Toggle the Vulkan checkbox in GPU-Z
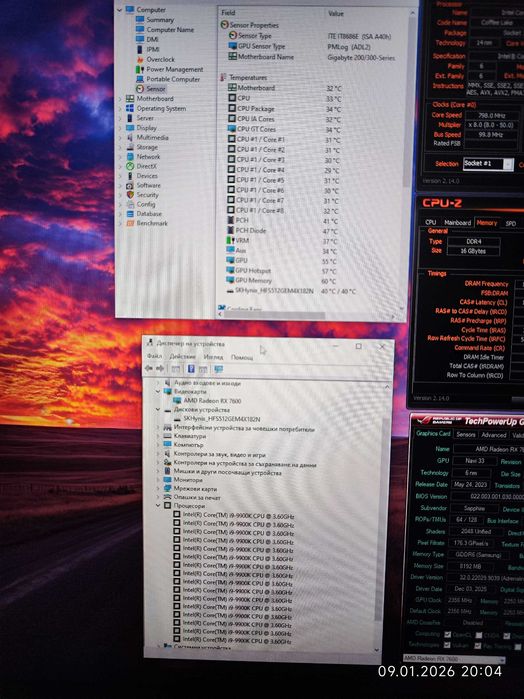 pos(447,645)
